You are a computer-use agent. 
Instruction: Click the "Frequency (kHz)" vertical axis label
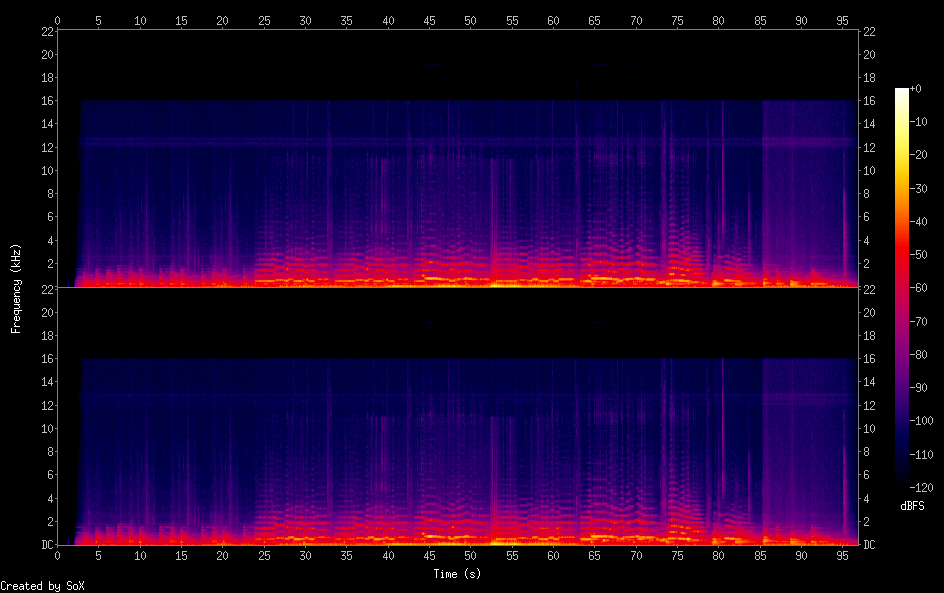[16, 288]
